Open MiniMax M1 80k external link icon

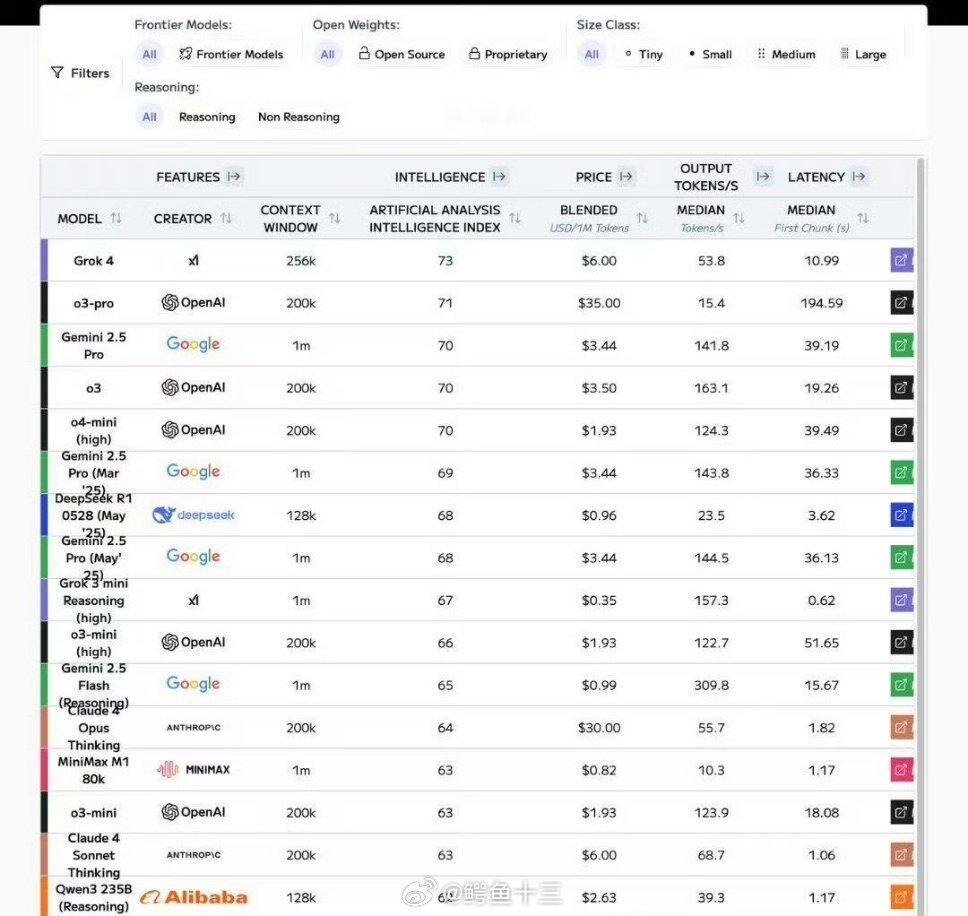(x=901, y=770)
